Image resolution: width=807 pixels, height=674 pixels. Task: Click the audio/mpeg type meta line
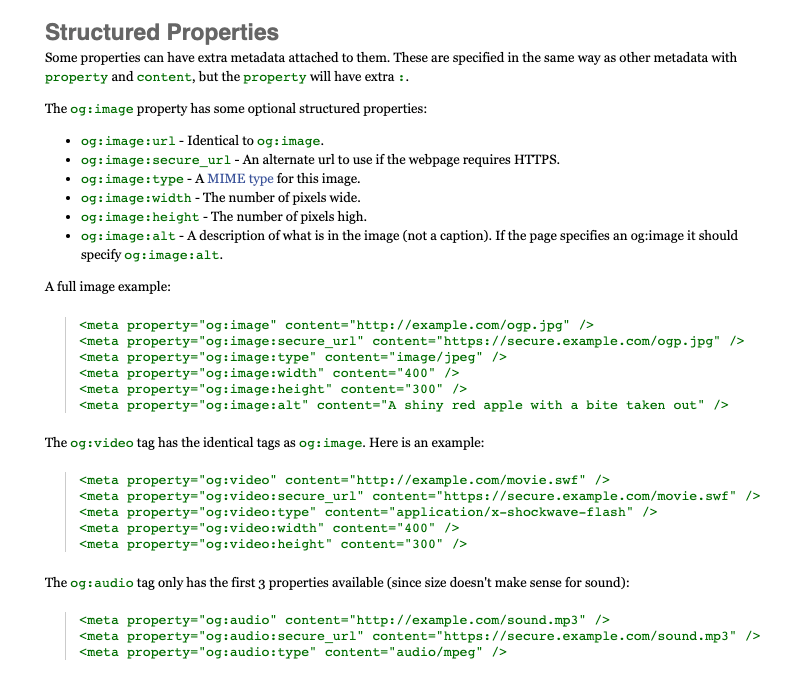tap(293, 652)
